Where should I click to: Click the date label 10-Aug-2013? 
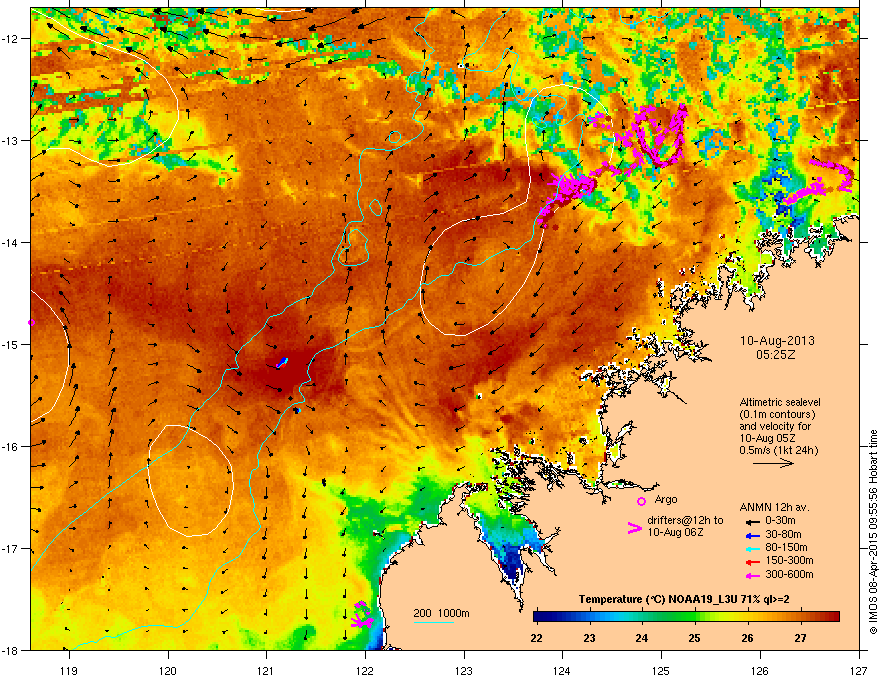777,341
